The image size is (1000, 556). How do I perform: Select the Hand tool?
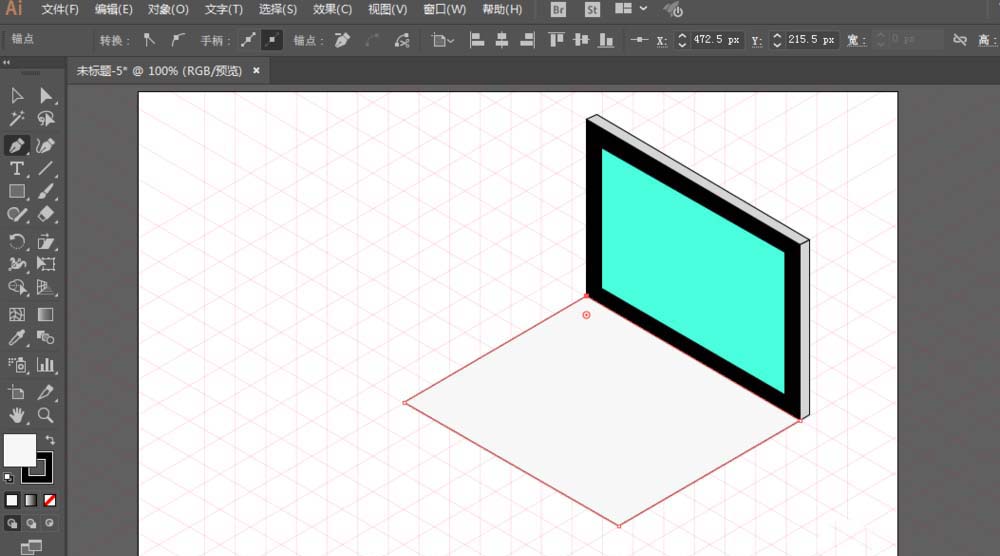[17, 415]
